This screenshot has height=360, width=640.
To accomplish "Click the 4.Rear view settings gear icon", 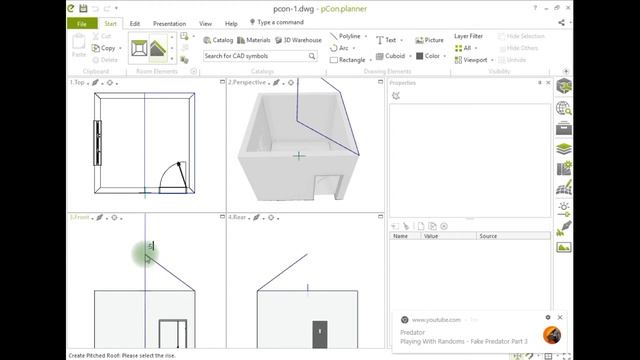I will coord(271,218).
